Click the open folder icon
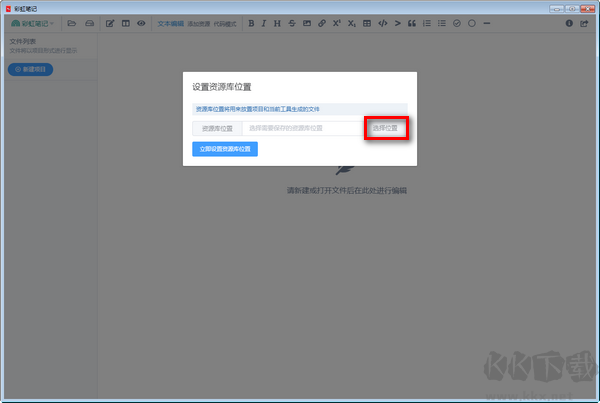 72,23
